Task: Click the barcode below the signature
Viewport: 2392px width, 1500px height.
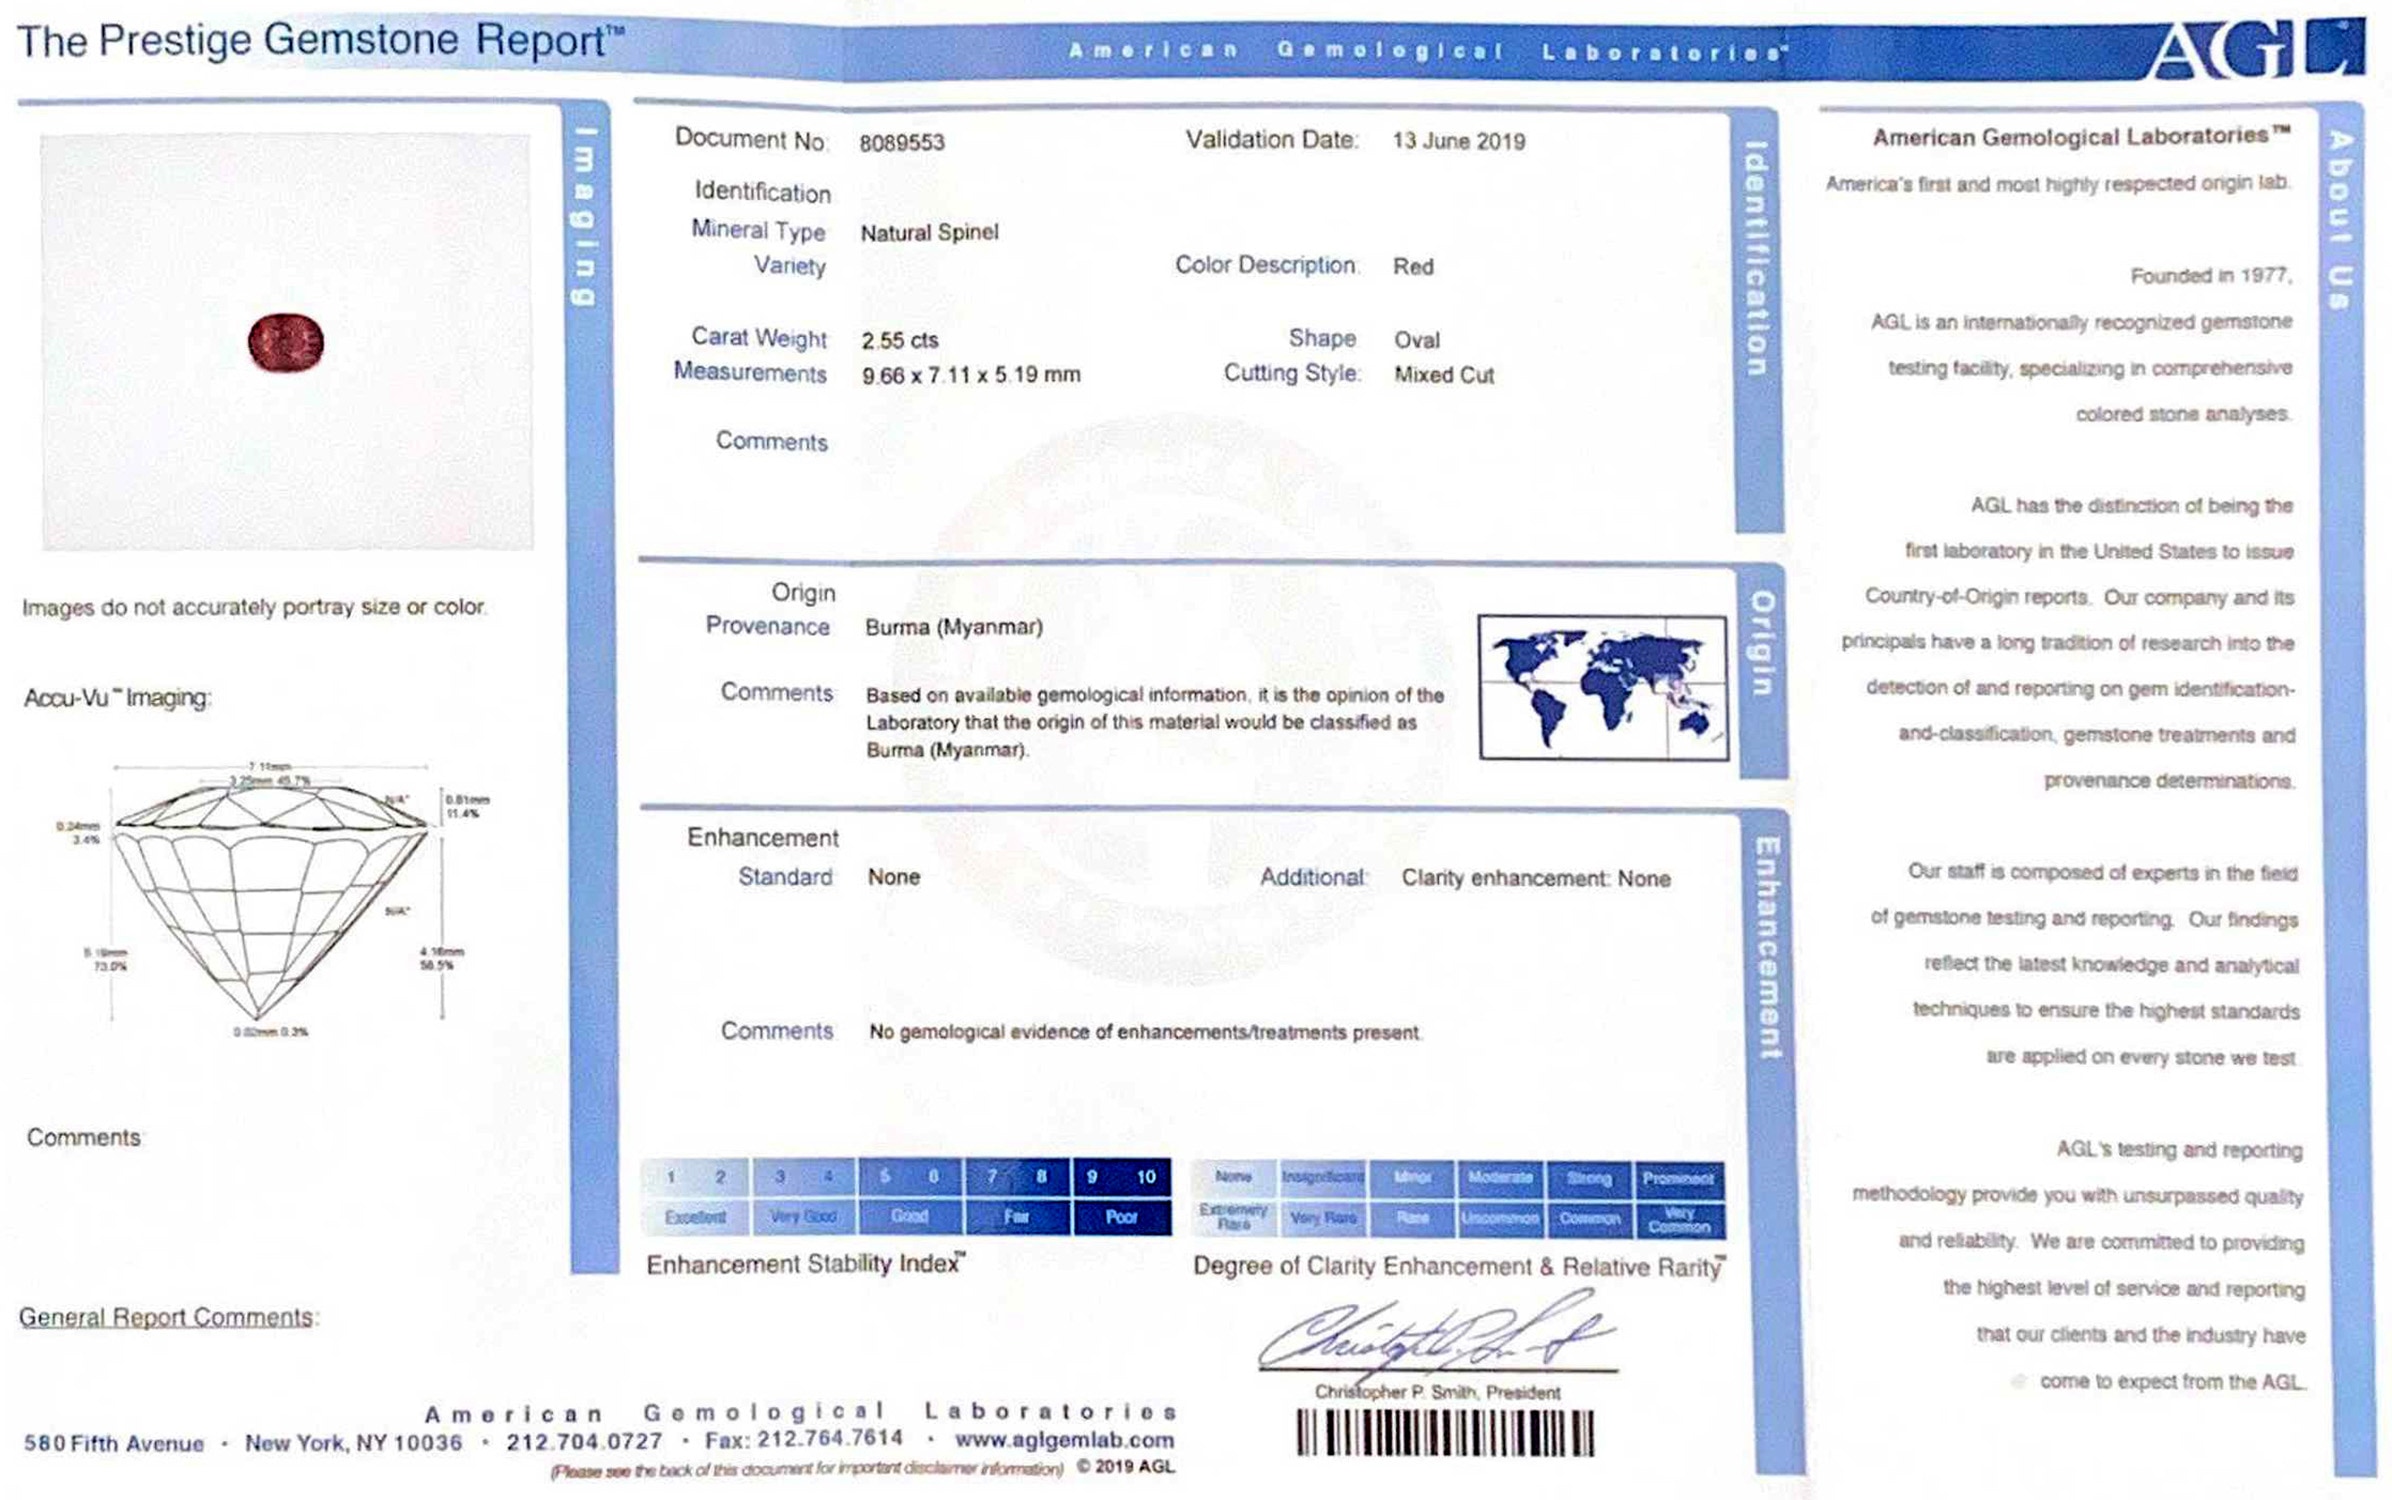Action: click(1445, 1433)
